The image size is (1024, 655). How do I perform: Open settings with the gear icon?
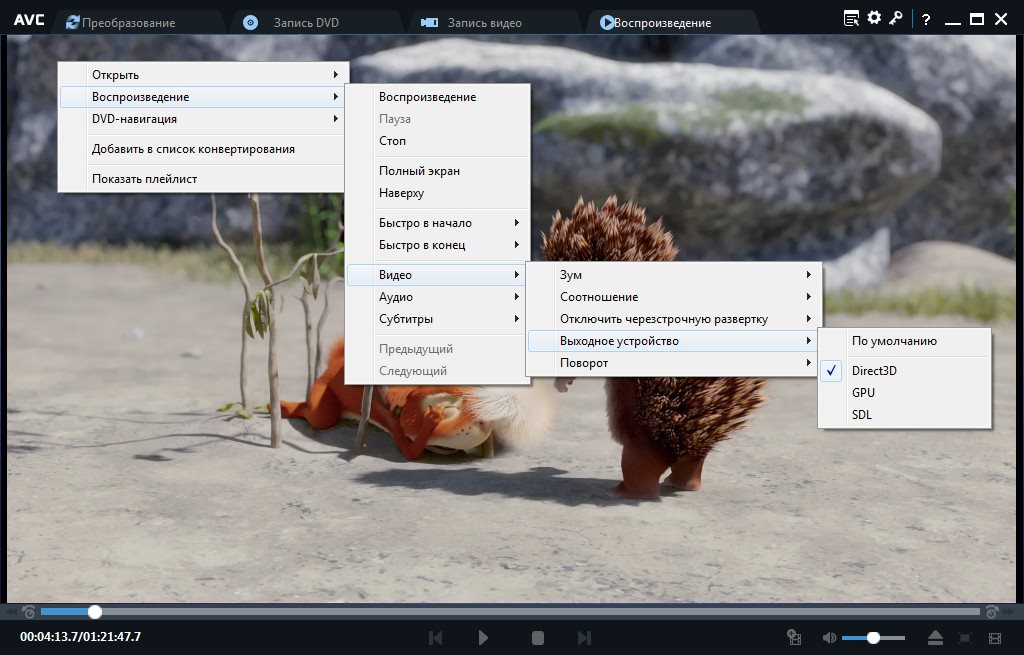pos(874,18)
